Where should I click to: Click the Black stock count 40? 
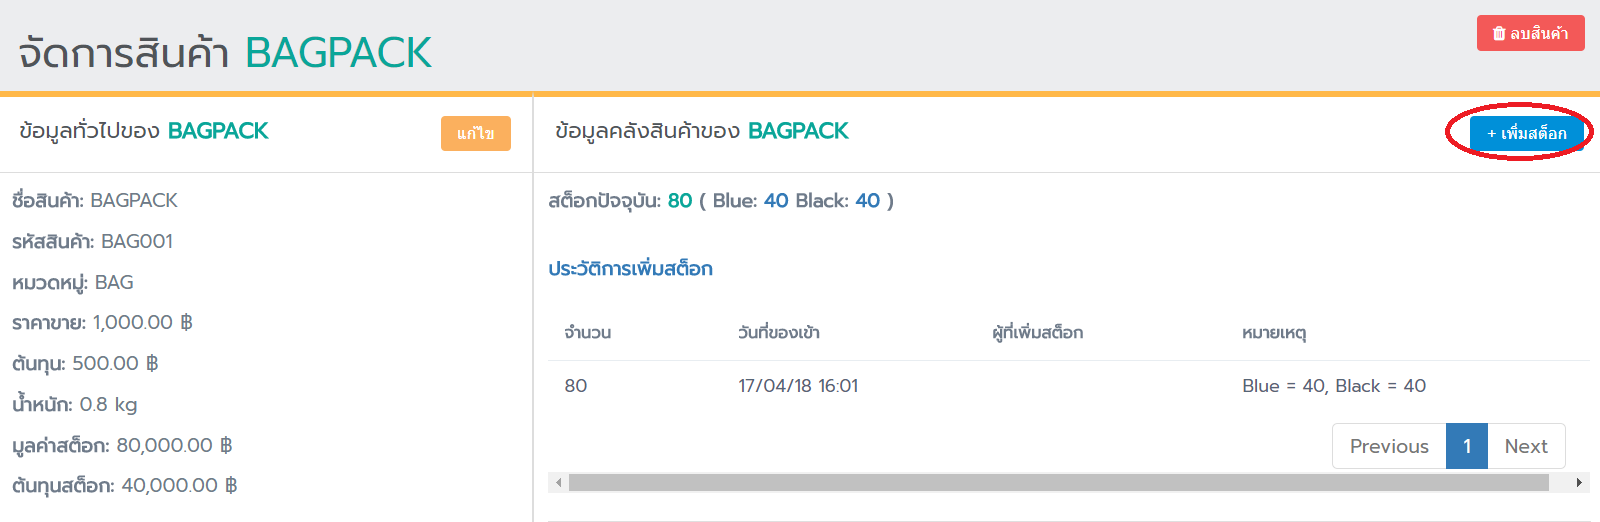(x=867, y=201)
